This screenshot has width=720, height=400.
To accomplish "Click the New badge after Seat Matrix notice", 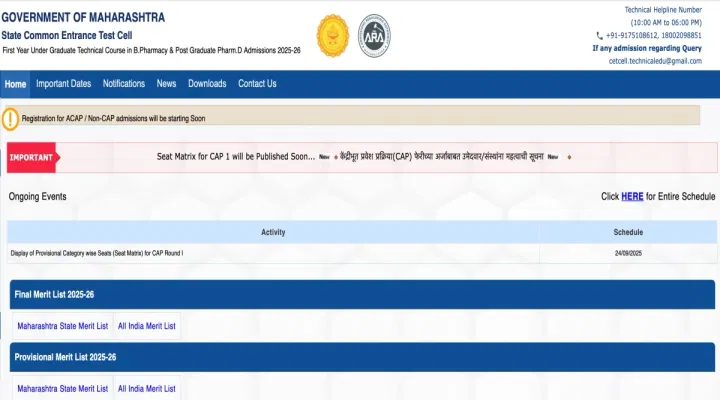I will click(324, 157).
